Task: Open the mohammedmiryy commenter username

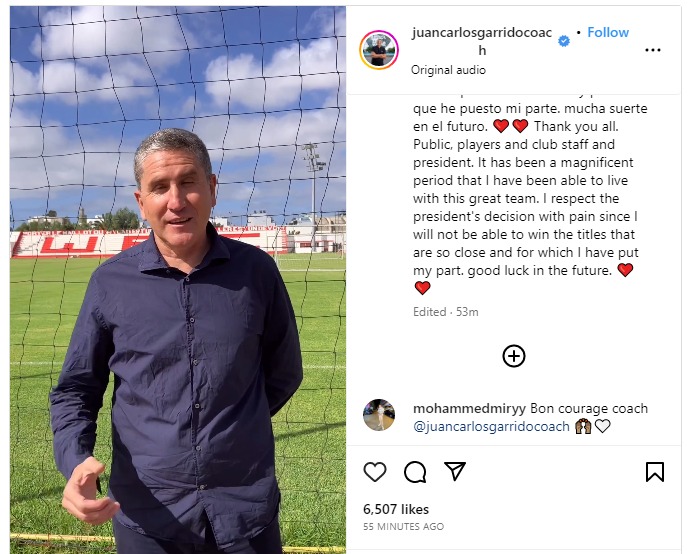Action: coord(469,408)
